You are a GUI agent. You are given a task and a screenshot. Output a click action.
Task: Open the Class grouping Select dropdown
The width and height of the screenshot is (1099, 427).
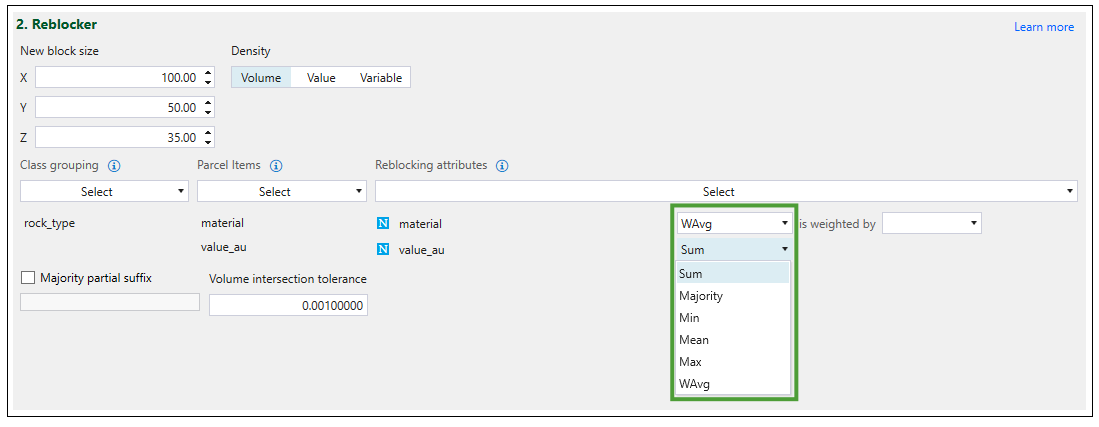104,191
